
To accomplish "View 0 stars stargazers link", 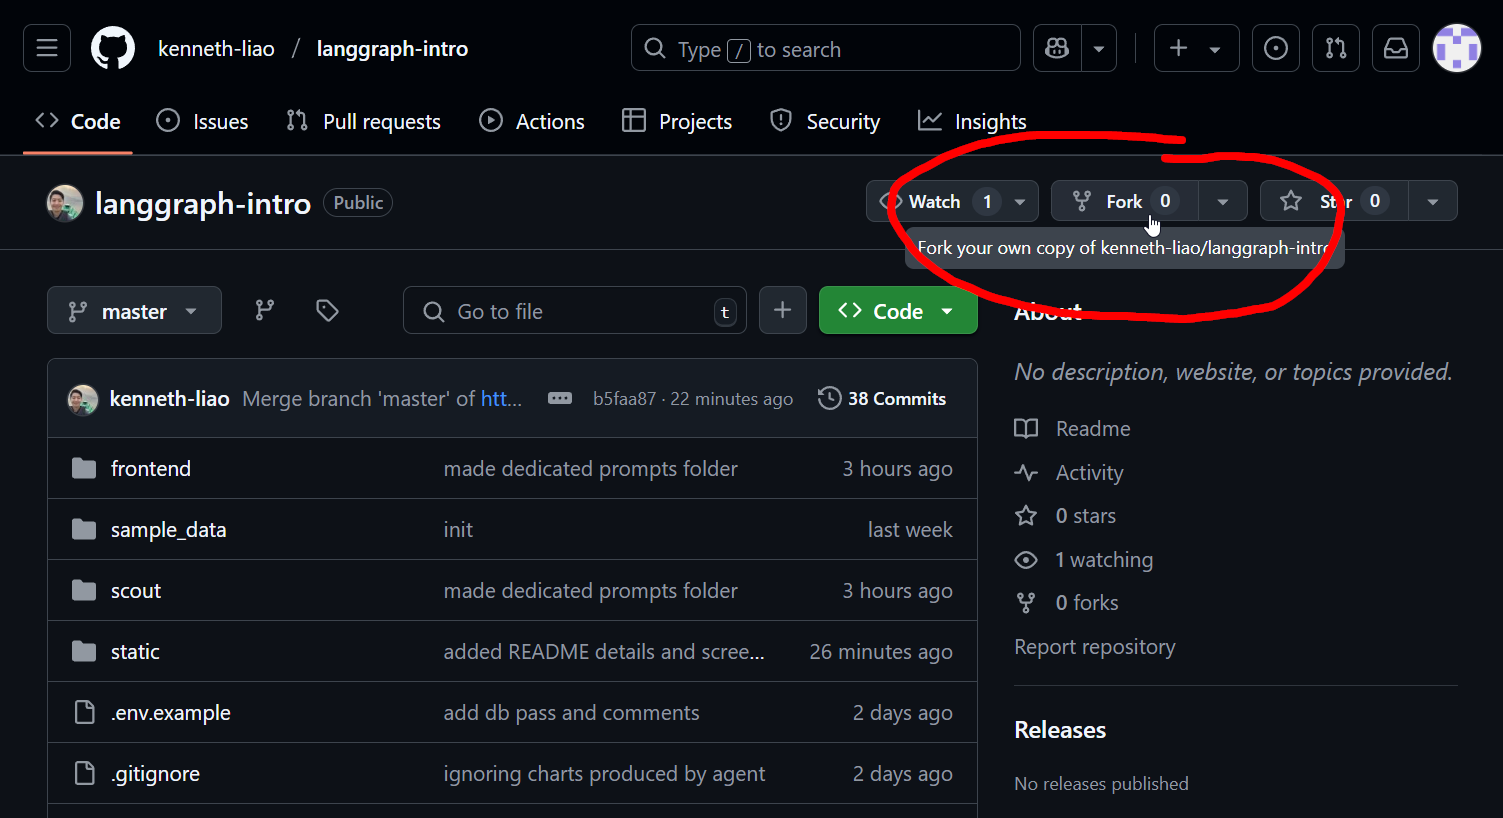I will (x=1066, y=516).
